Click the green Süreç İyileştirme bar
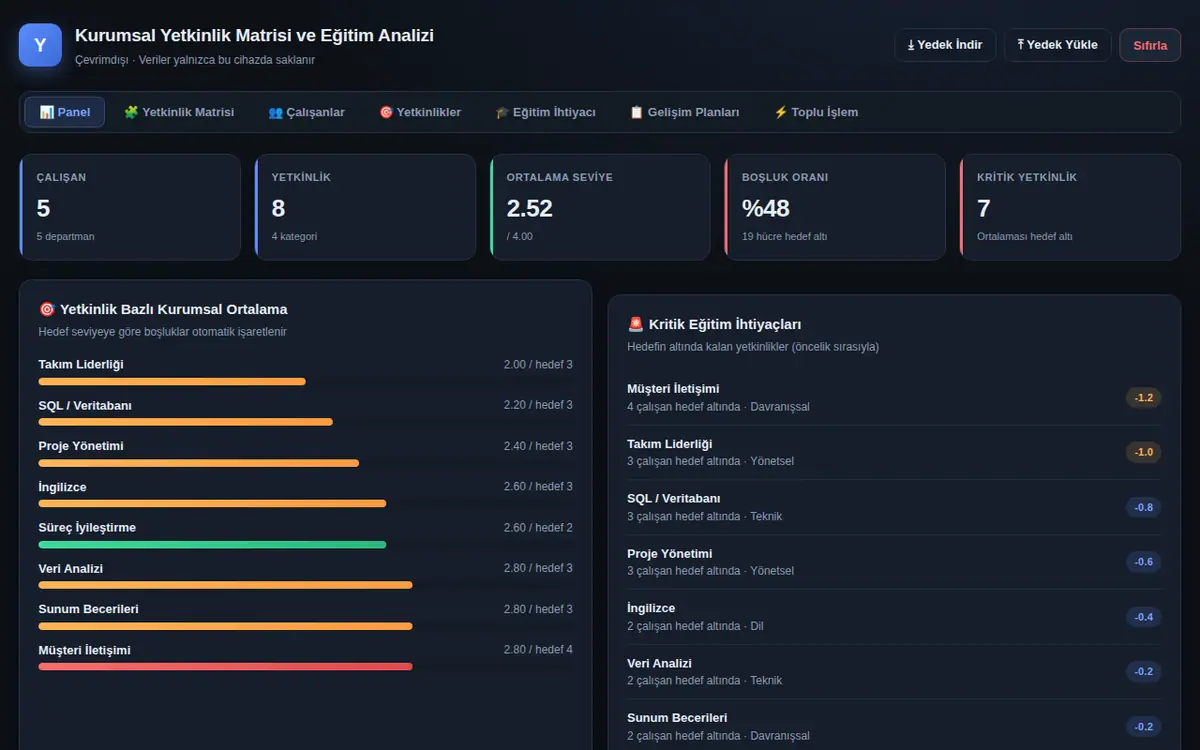1200x750 pixels. click(212, 544)
